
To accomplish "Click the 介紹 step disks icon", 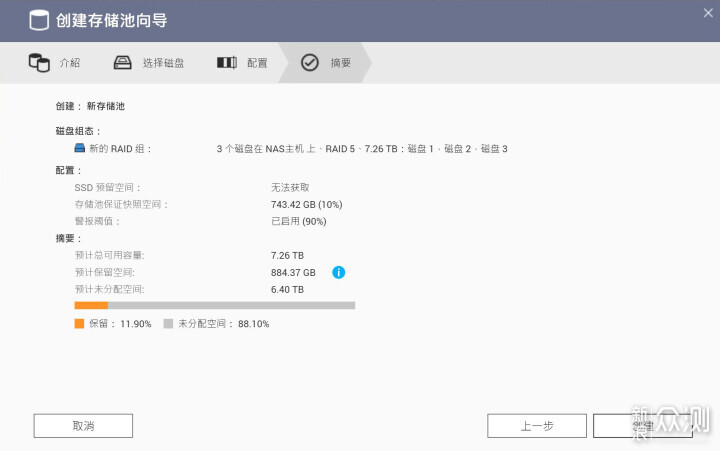I will click(x=39, y=62).
